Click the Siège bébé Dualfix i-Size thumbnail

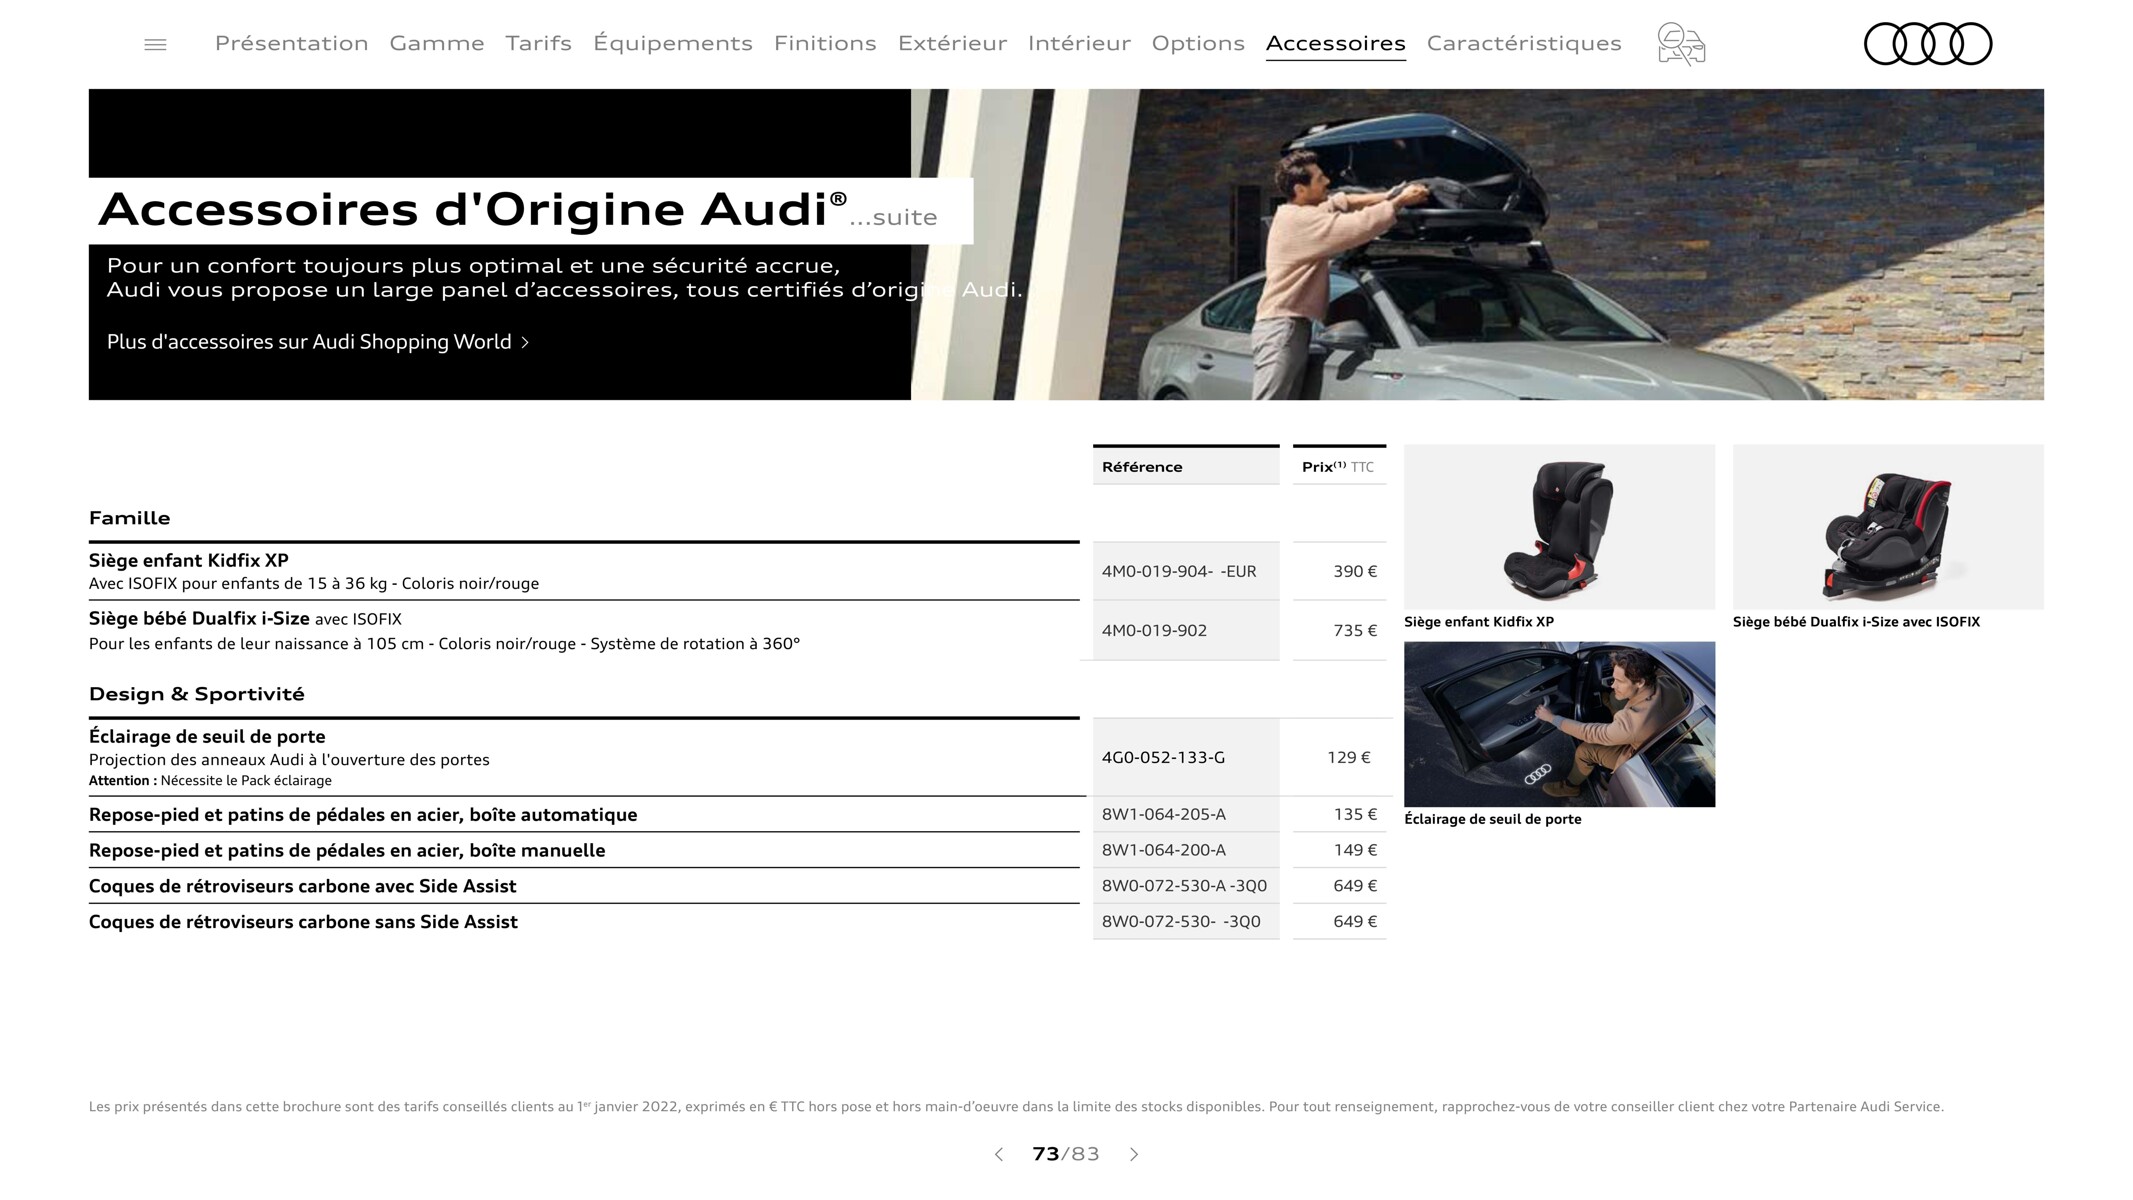(1888, 525)
